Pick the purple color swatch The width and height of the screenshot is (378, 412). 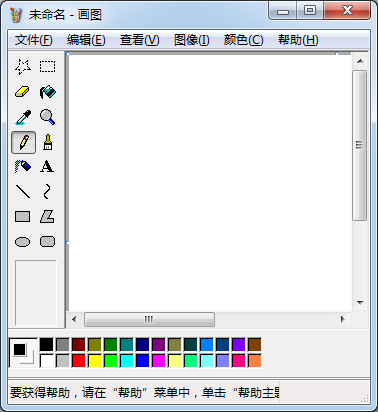click(159, 345)
